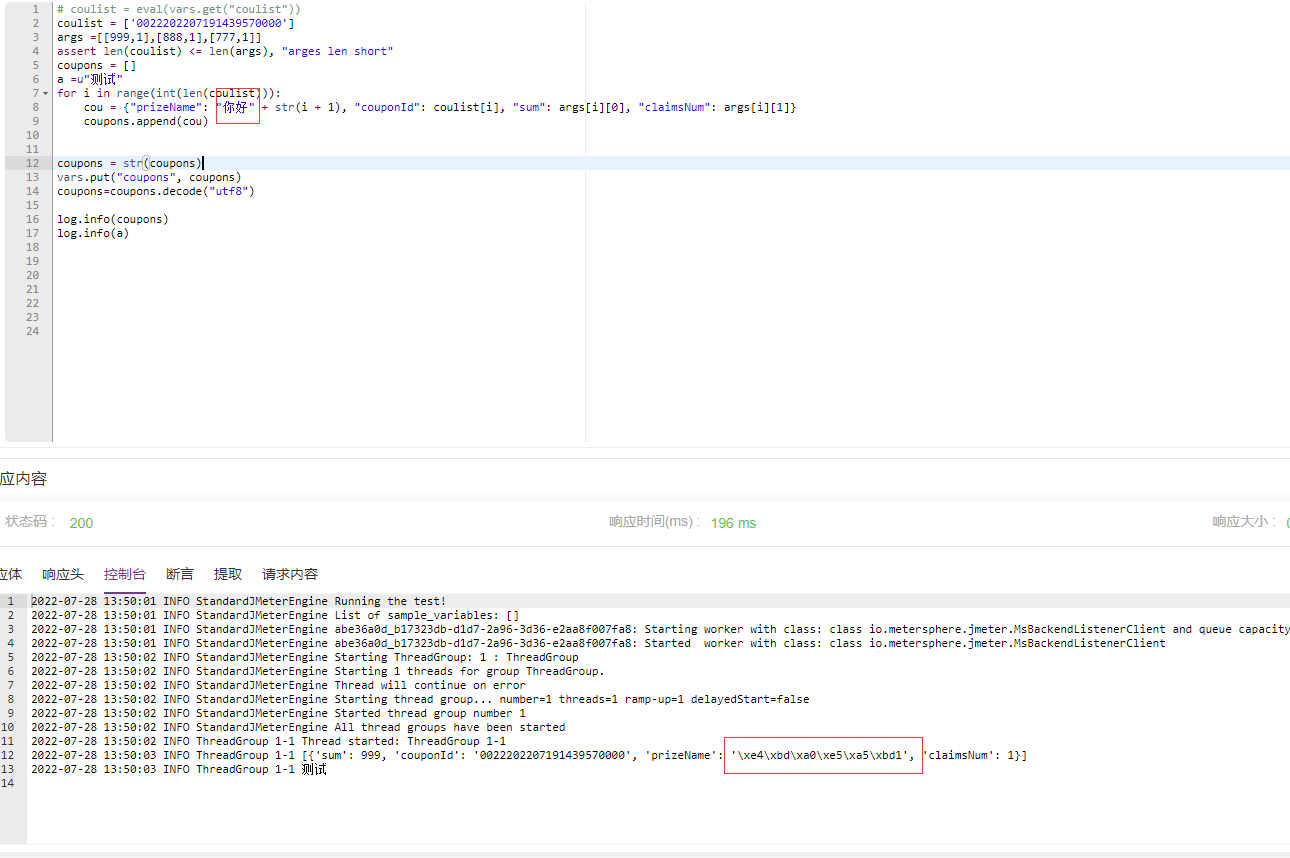Switch to the 提取 tab
This screenshot has height=858, width=1290.
point(227,574)
